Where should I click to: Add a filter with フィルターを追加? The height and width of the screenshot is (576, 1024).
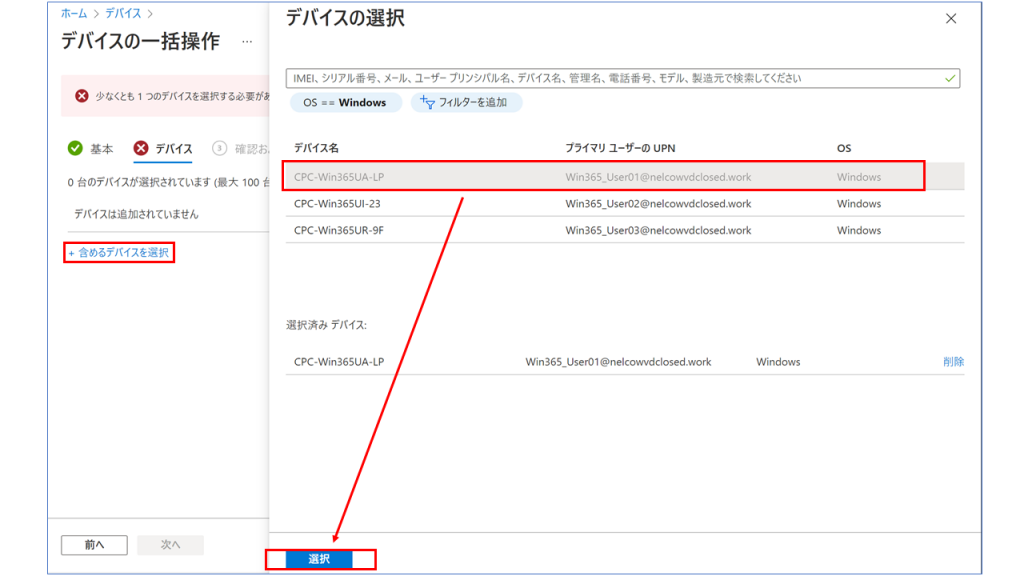466,103
